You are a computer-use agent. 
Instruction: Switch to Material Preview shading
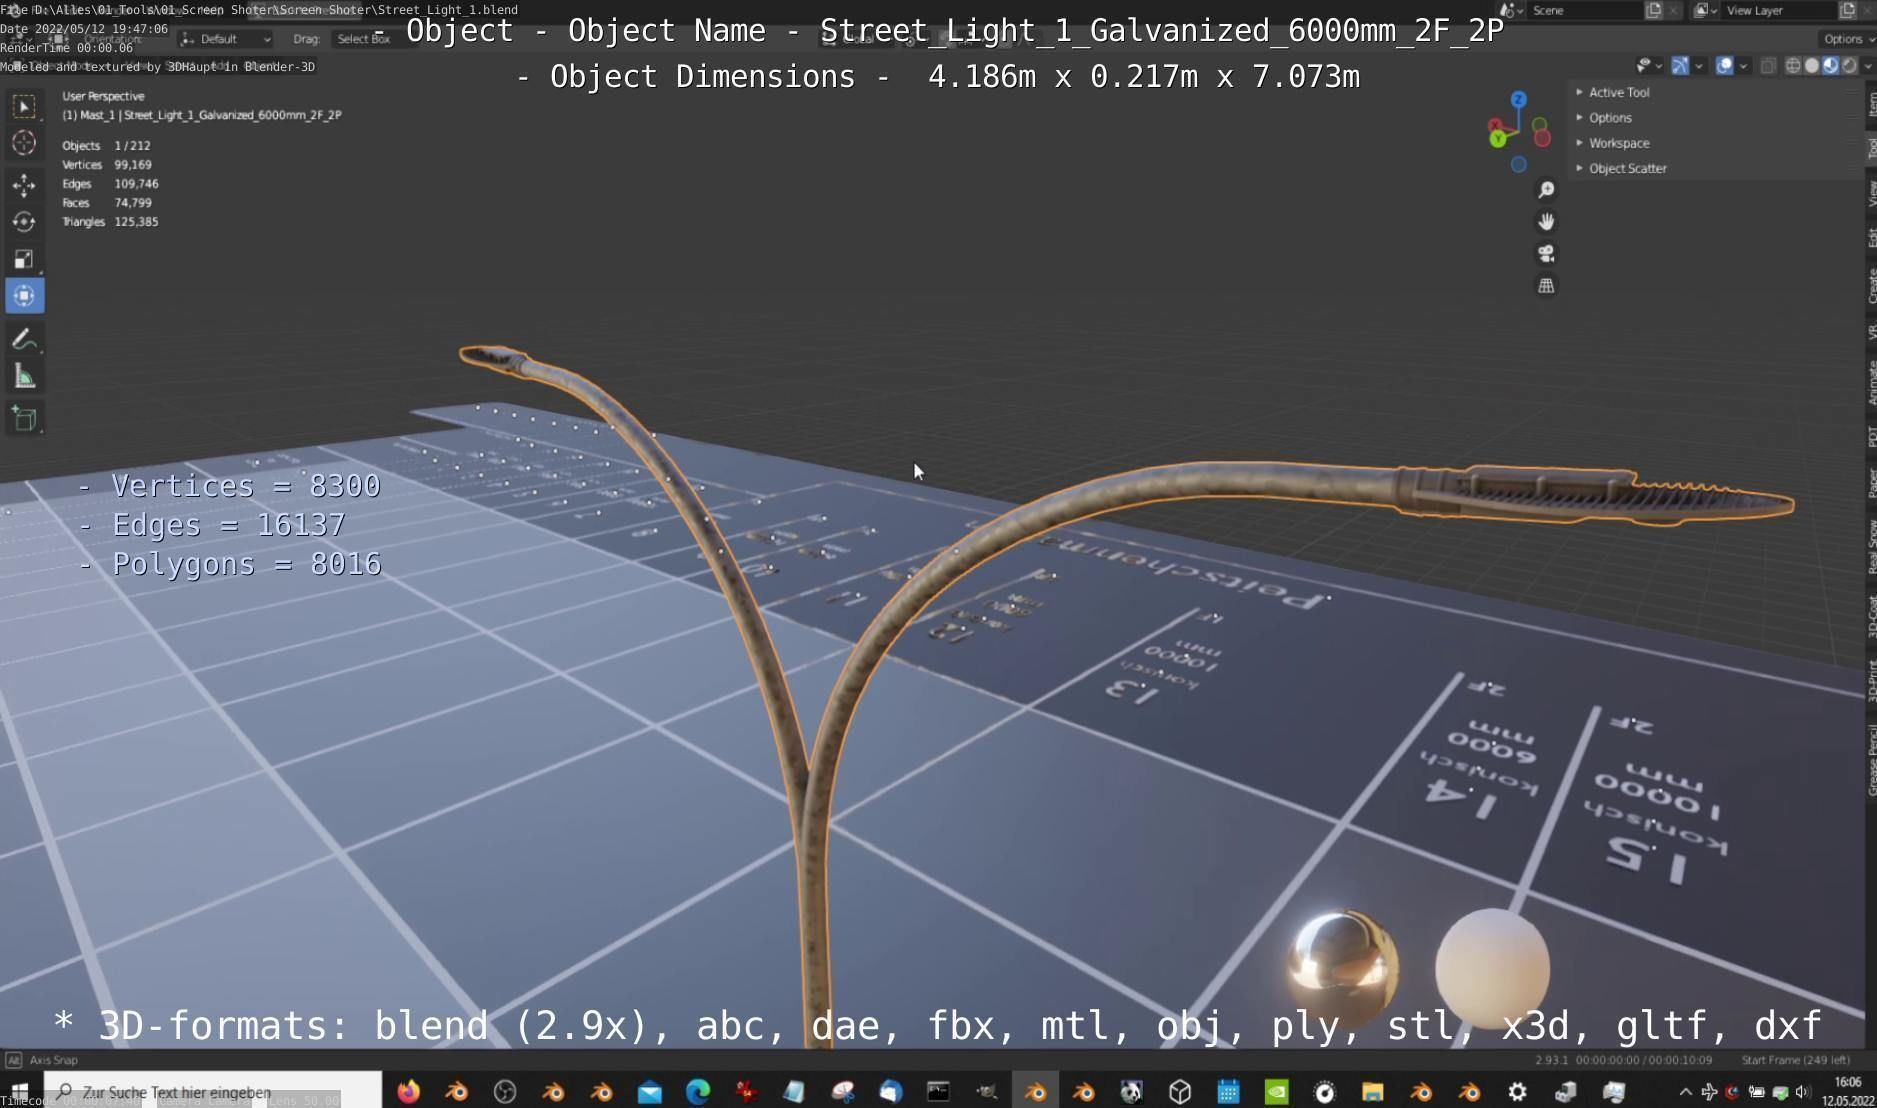click(x=1831, y=66)
